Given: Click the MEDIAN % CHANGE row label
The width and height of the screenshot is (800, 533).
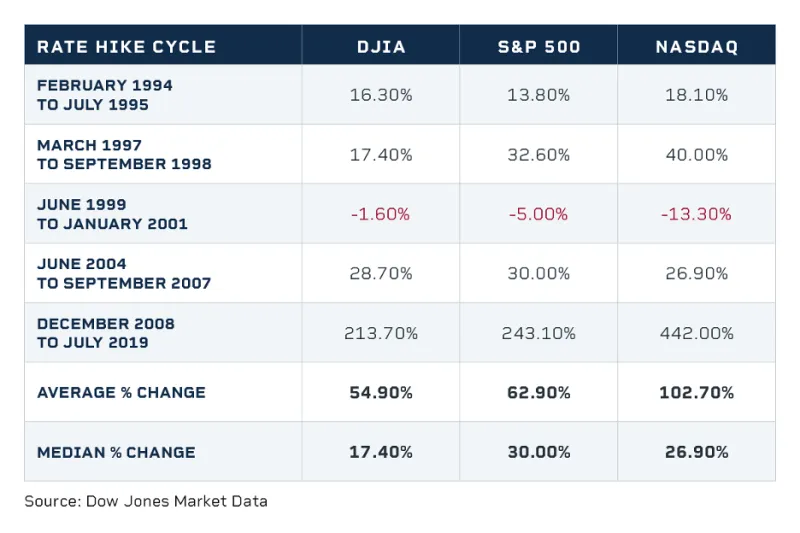Looking at the screenshot, I should (116, 452).
